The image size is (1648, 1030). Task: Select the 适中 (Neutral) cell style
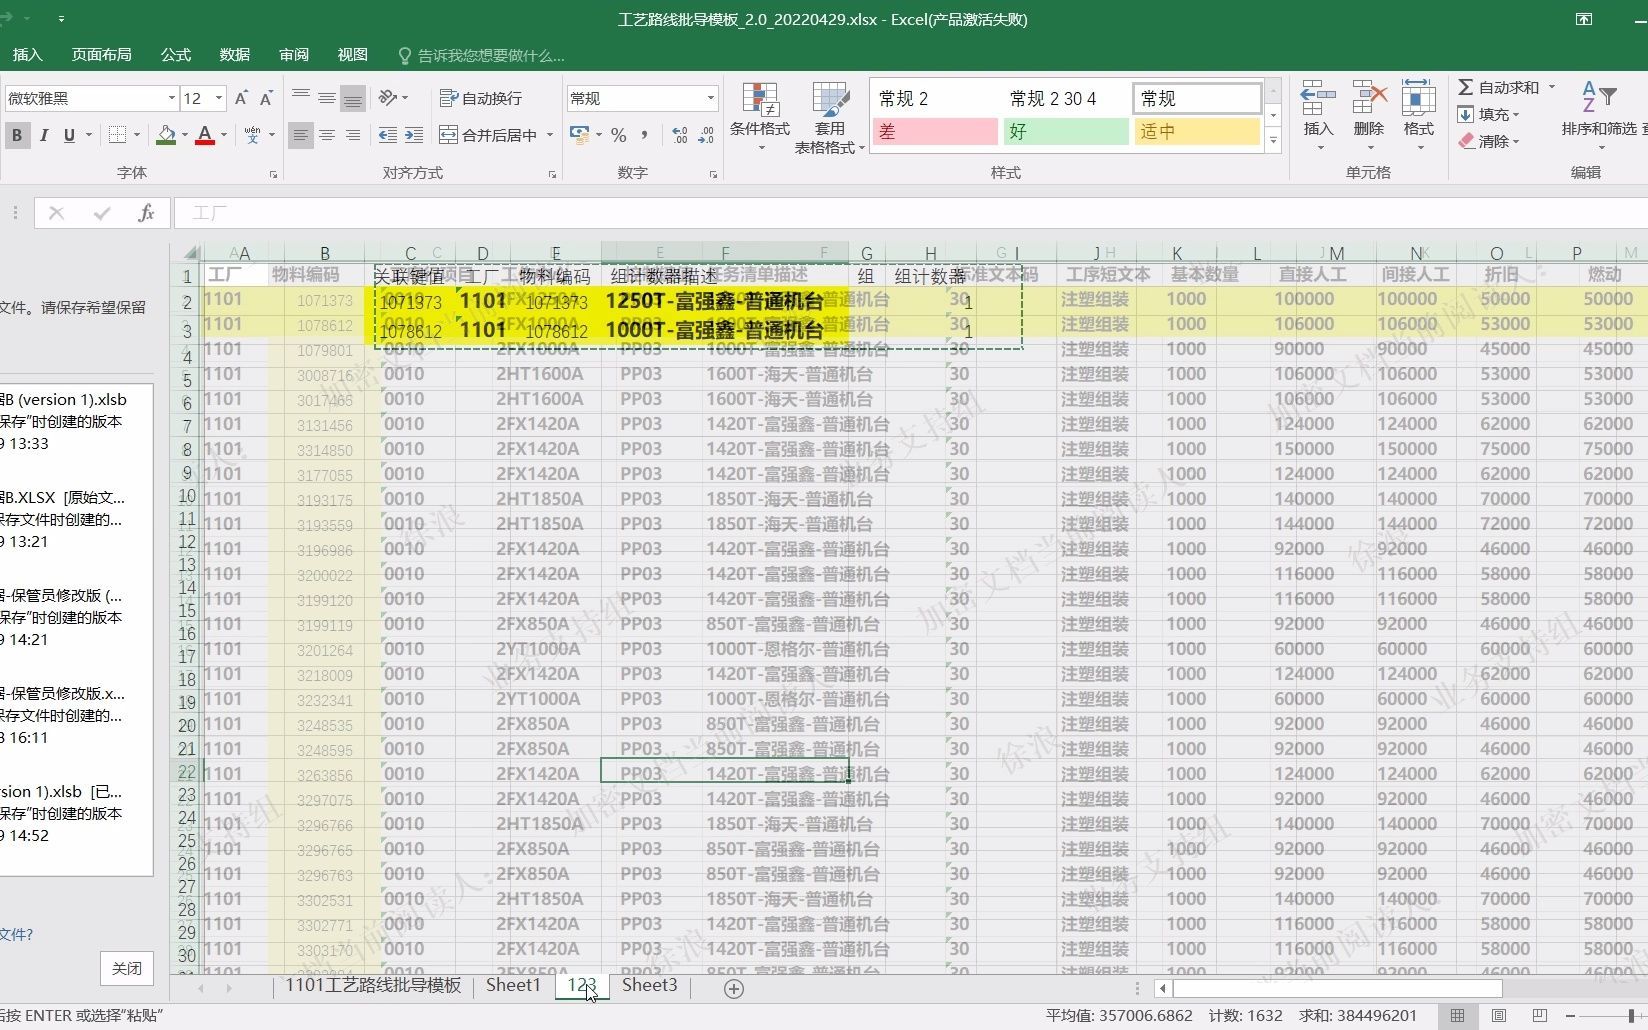pyautogui.click(x=1197, y=131)
